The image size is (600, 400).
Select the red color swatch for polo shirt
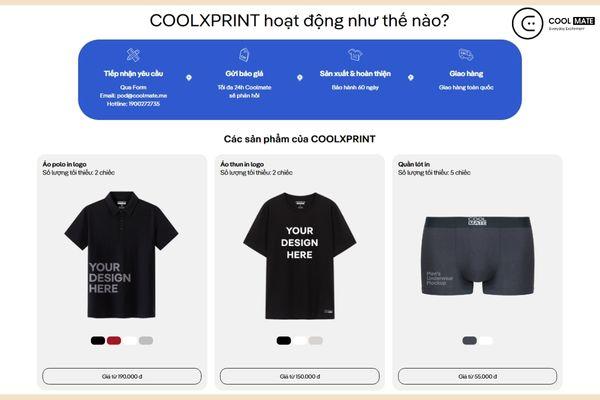pyautogui.click(x=114, y=340)
